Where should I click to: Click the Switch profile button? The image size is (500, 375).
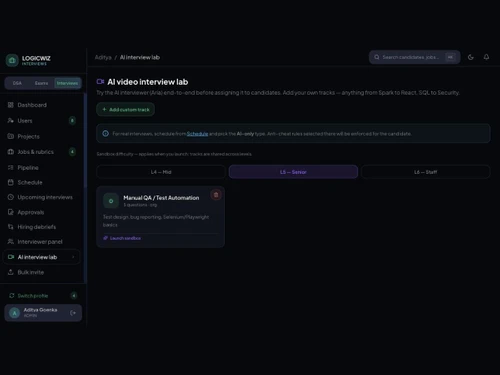point(42,296)
